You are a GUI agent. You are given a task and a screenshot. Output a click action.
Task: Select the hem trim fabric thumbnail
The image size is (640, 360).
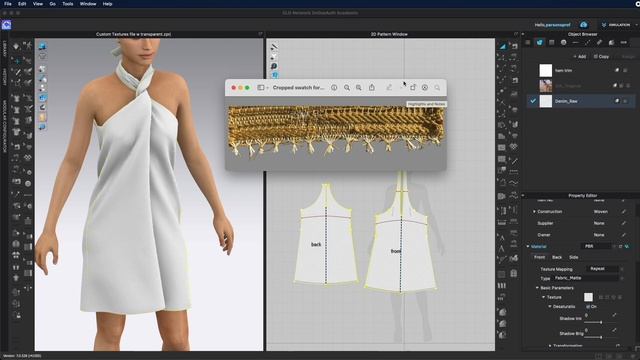(x=546, y=70)
